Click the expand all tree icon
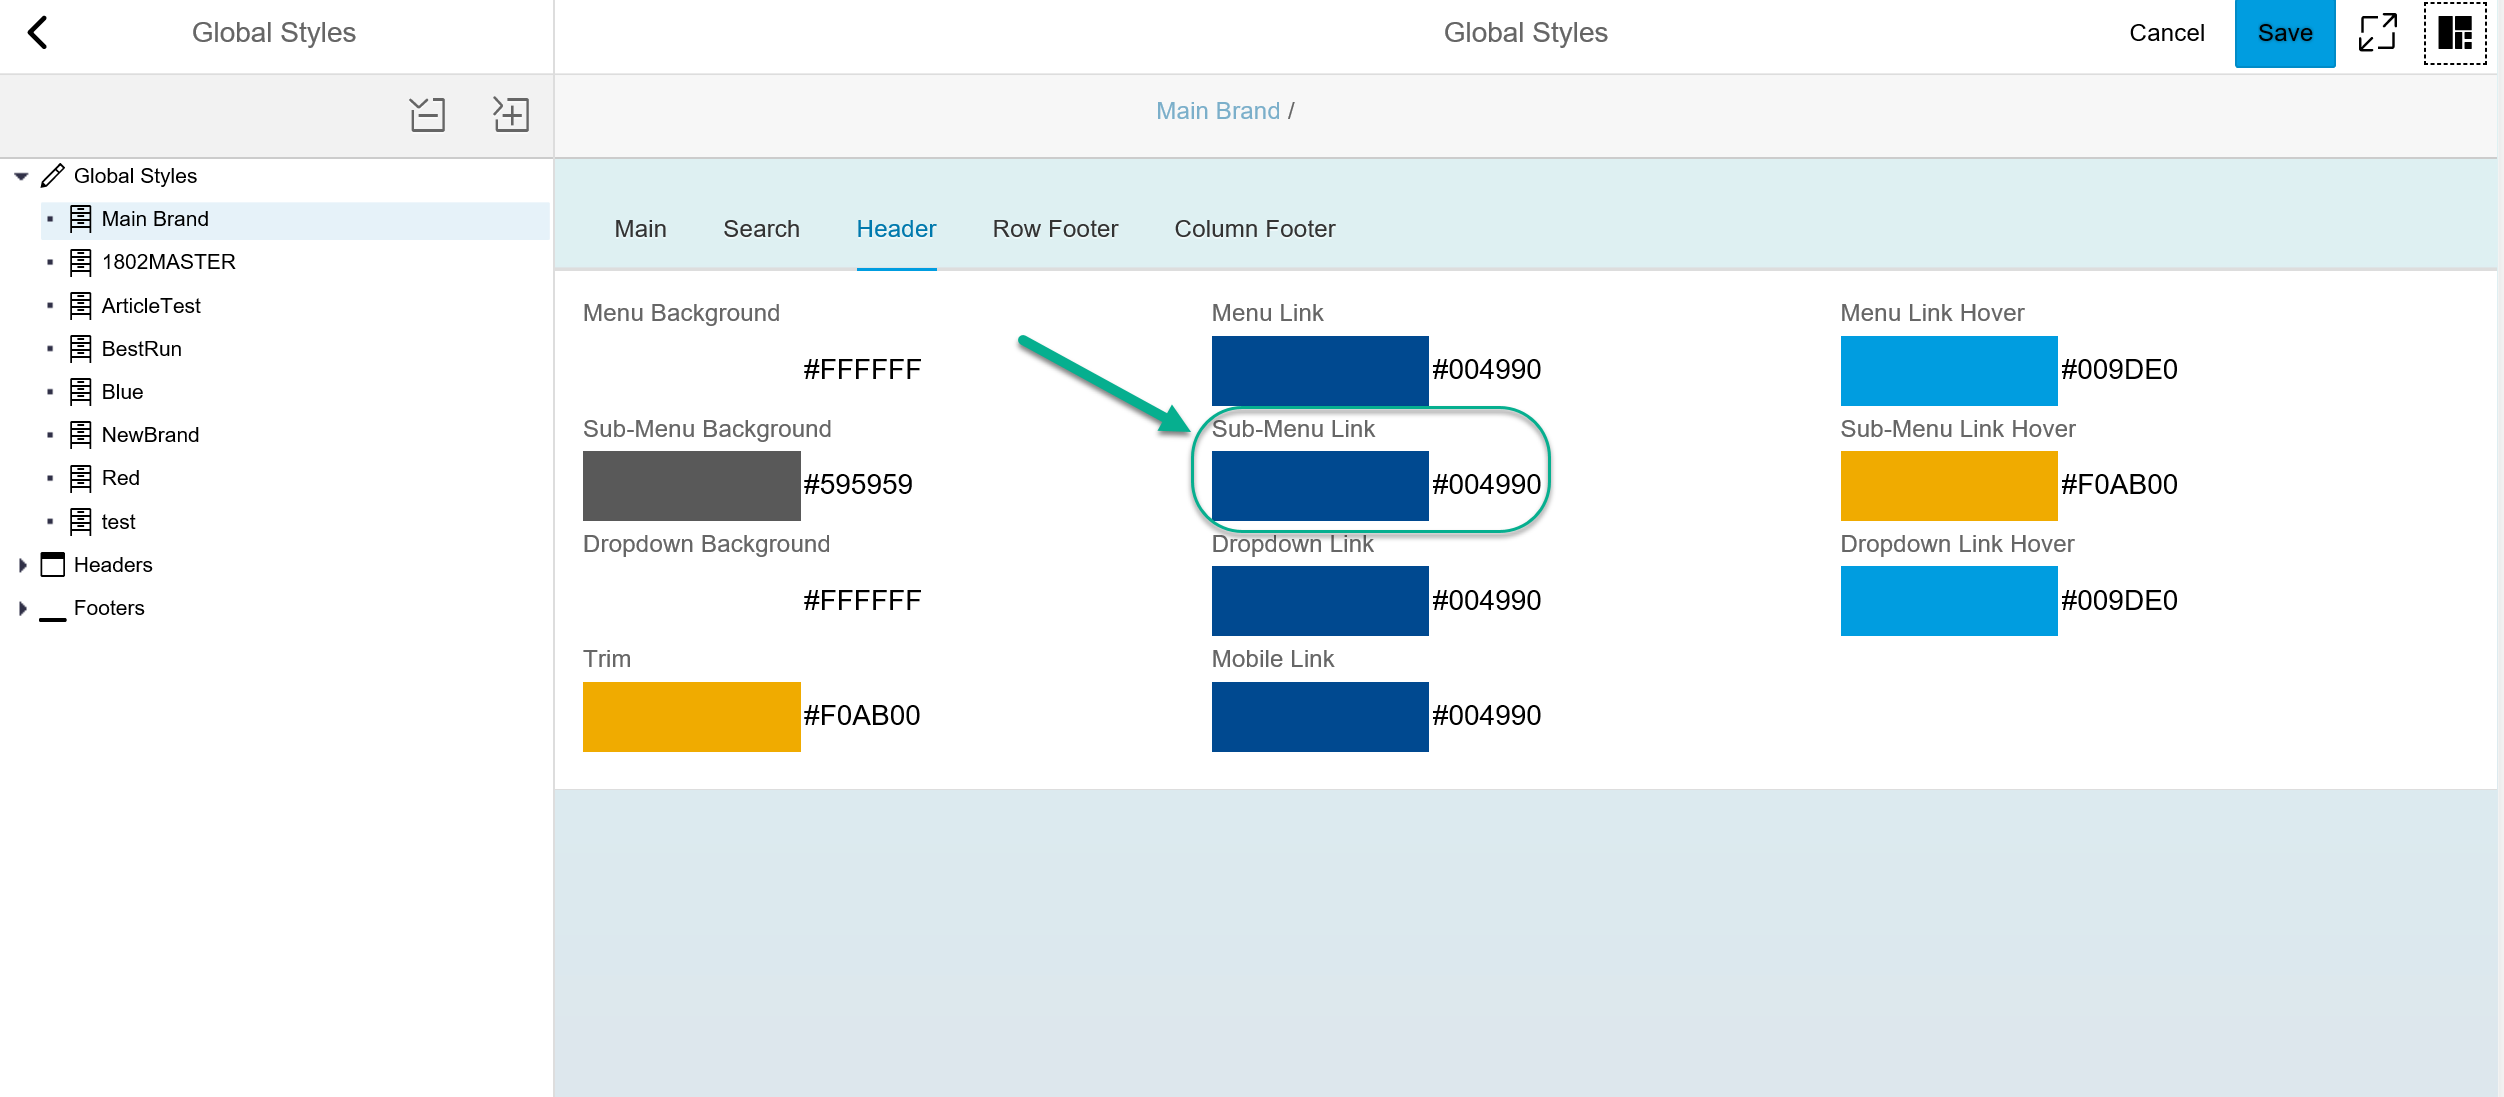The image size is (2504, 1097). [511, 114]
